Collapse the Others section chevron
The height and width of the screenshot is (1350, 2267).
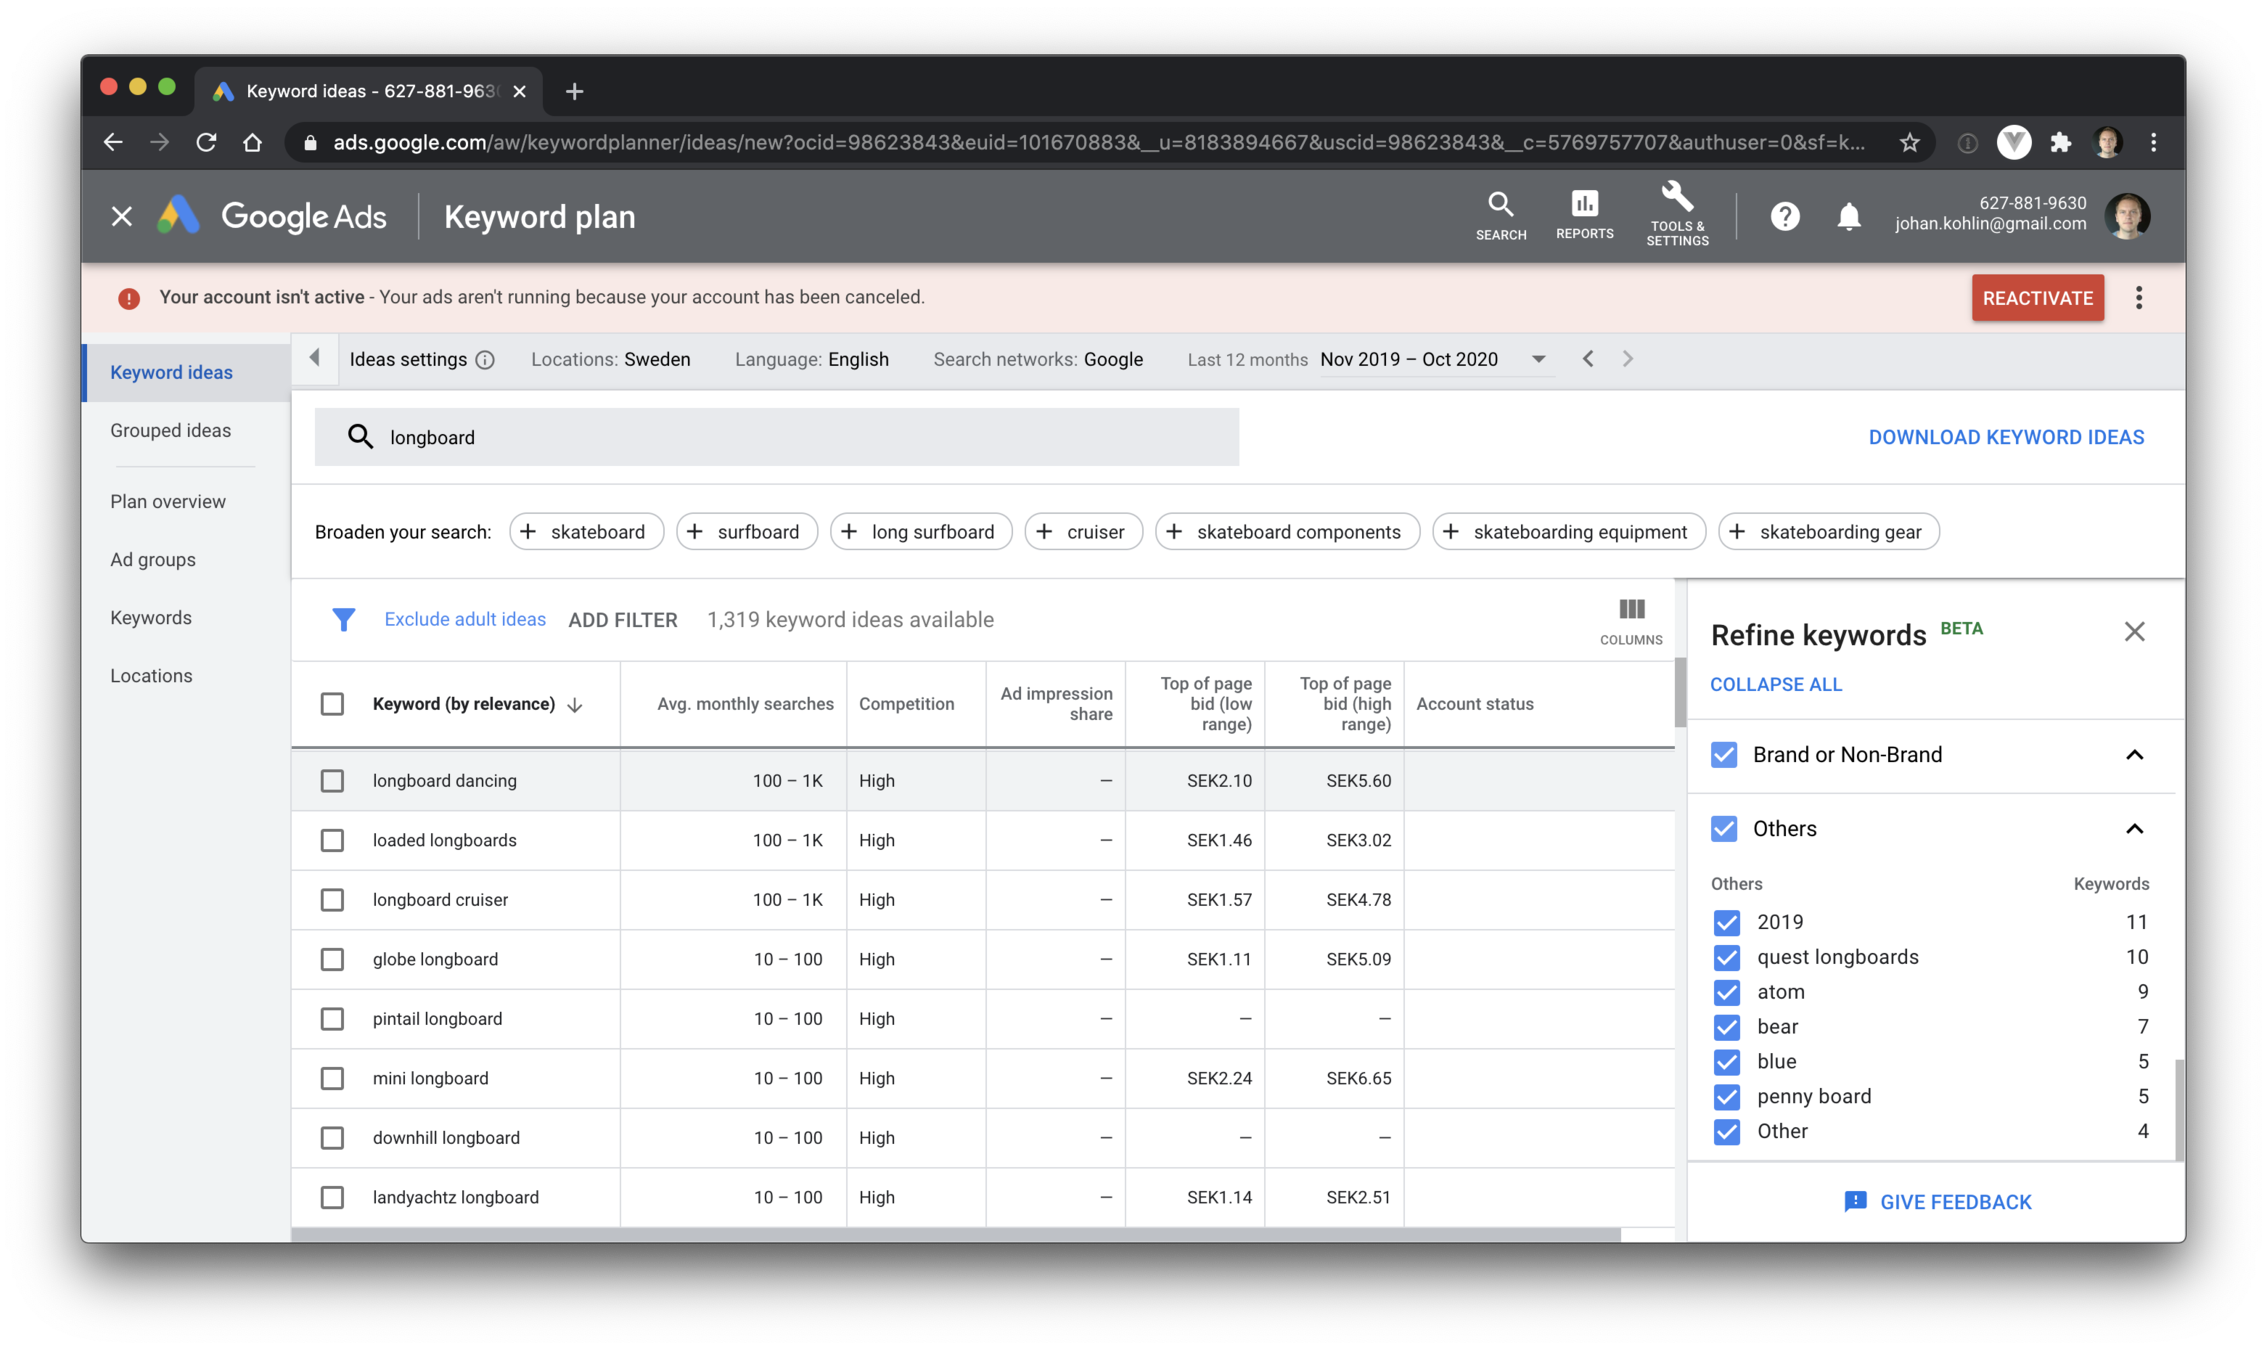point(2134,829)
